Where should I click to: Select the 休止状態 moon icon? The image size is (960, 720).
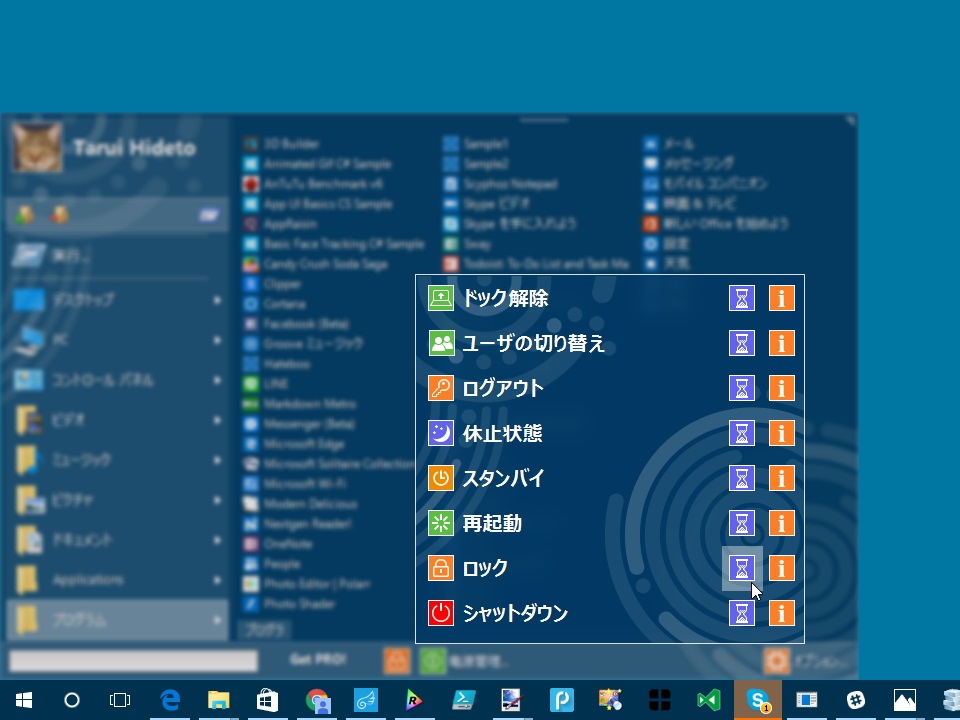(x=441, y=433)
